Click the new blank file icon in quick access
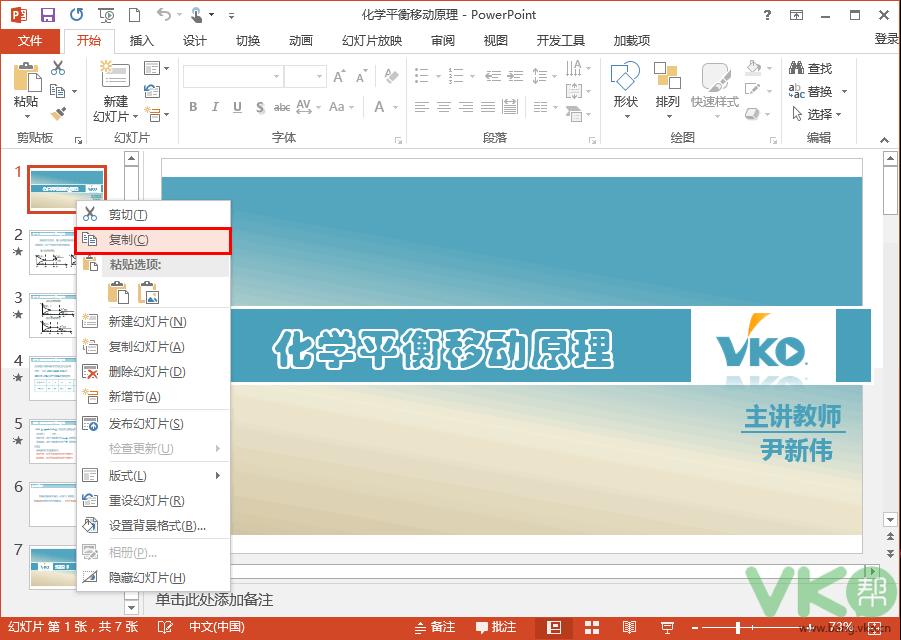Image resolution: width=901 pixels, height=640 pixels. click(x=134, y=14)
